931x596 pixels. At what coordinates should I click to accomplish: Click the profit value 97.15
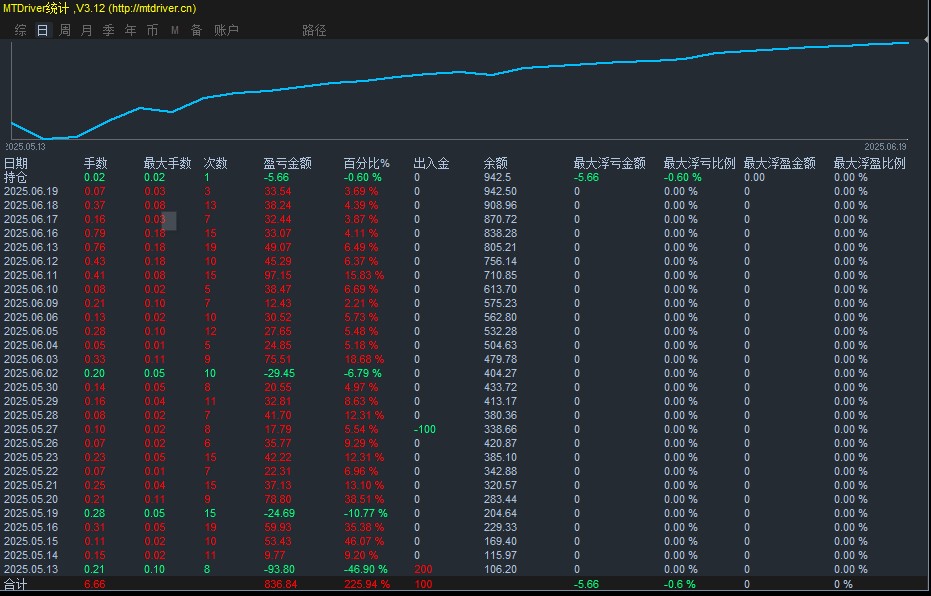[278, 275]
